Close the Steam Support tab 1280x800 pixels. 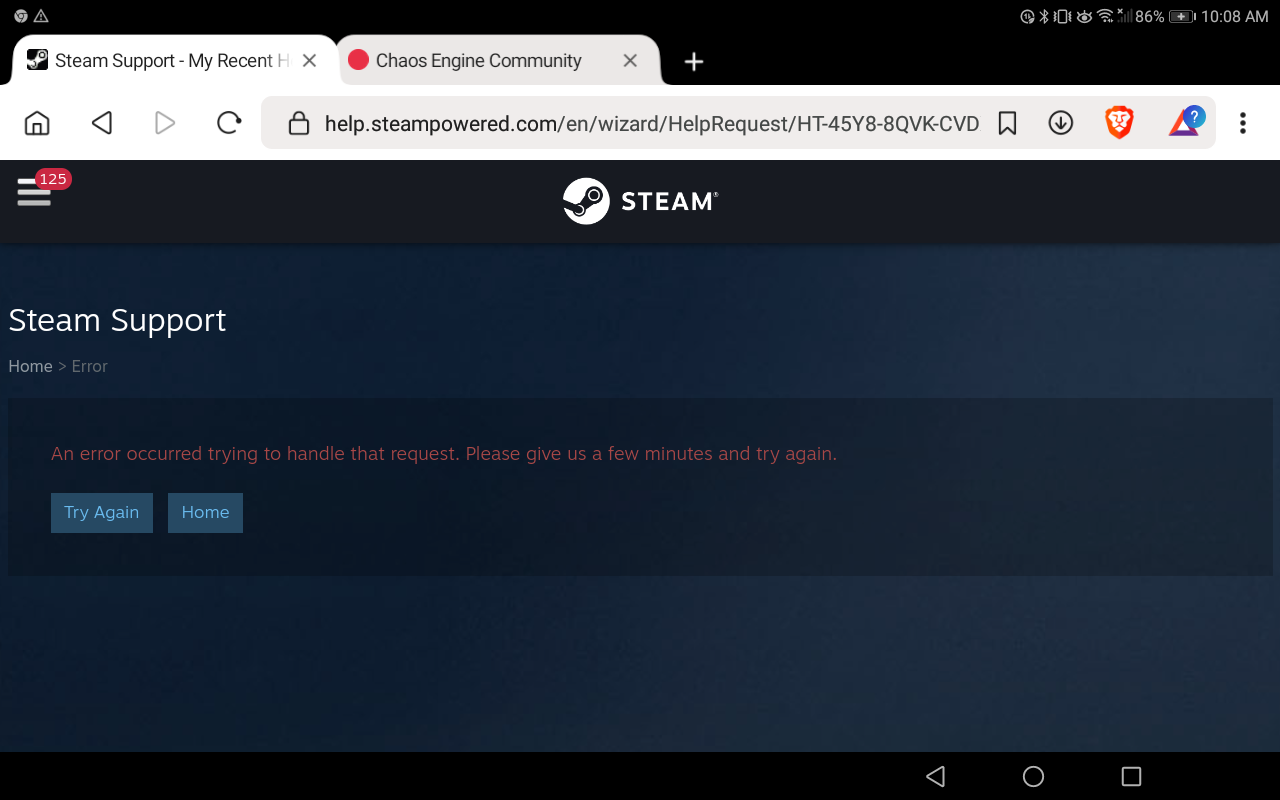[x=309, y=61]
